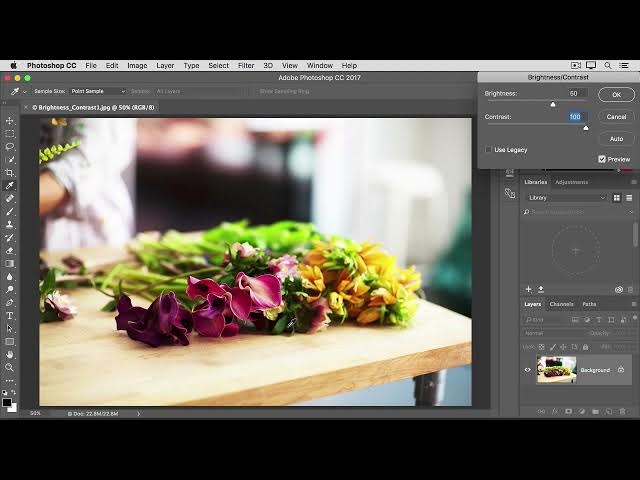Screen dimensions: 640x480
Task: Uncheck the Preview checkbox
Action: click(x=602, y=159)
